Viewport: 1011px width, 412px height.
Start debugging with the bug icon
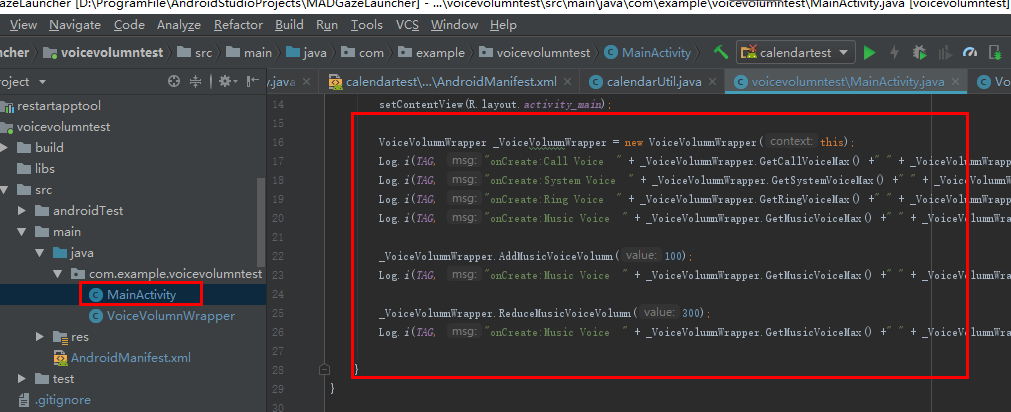(919, 53)
